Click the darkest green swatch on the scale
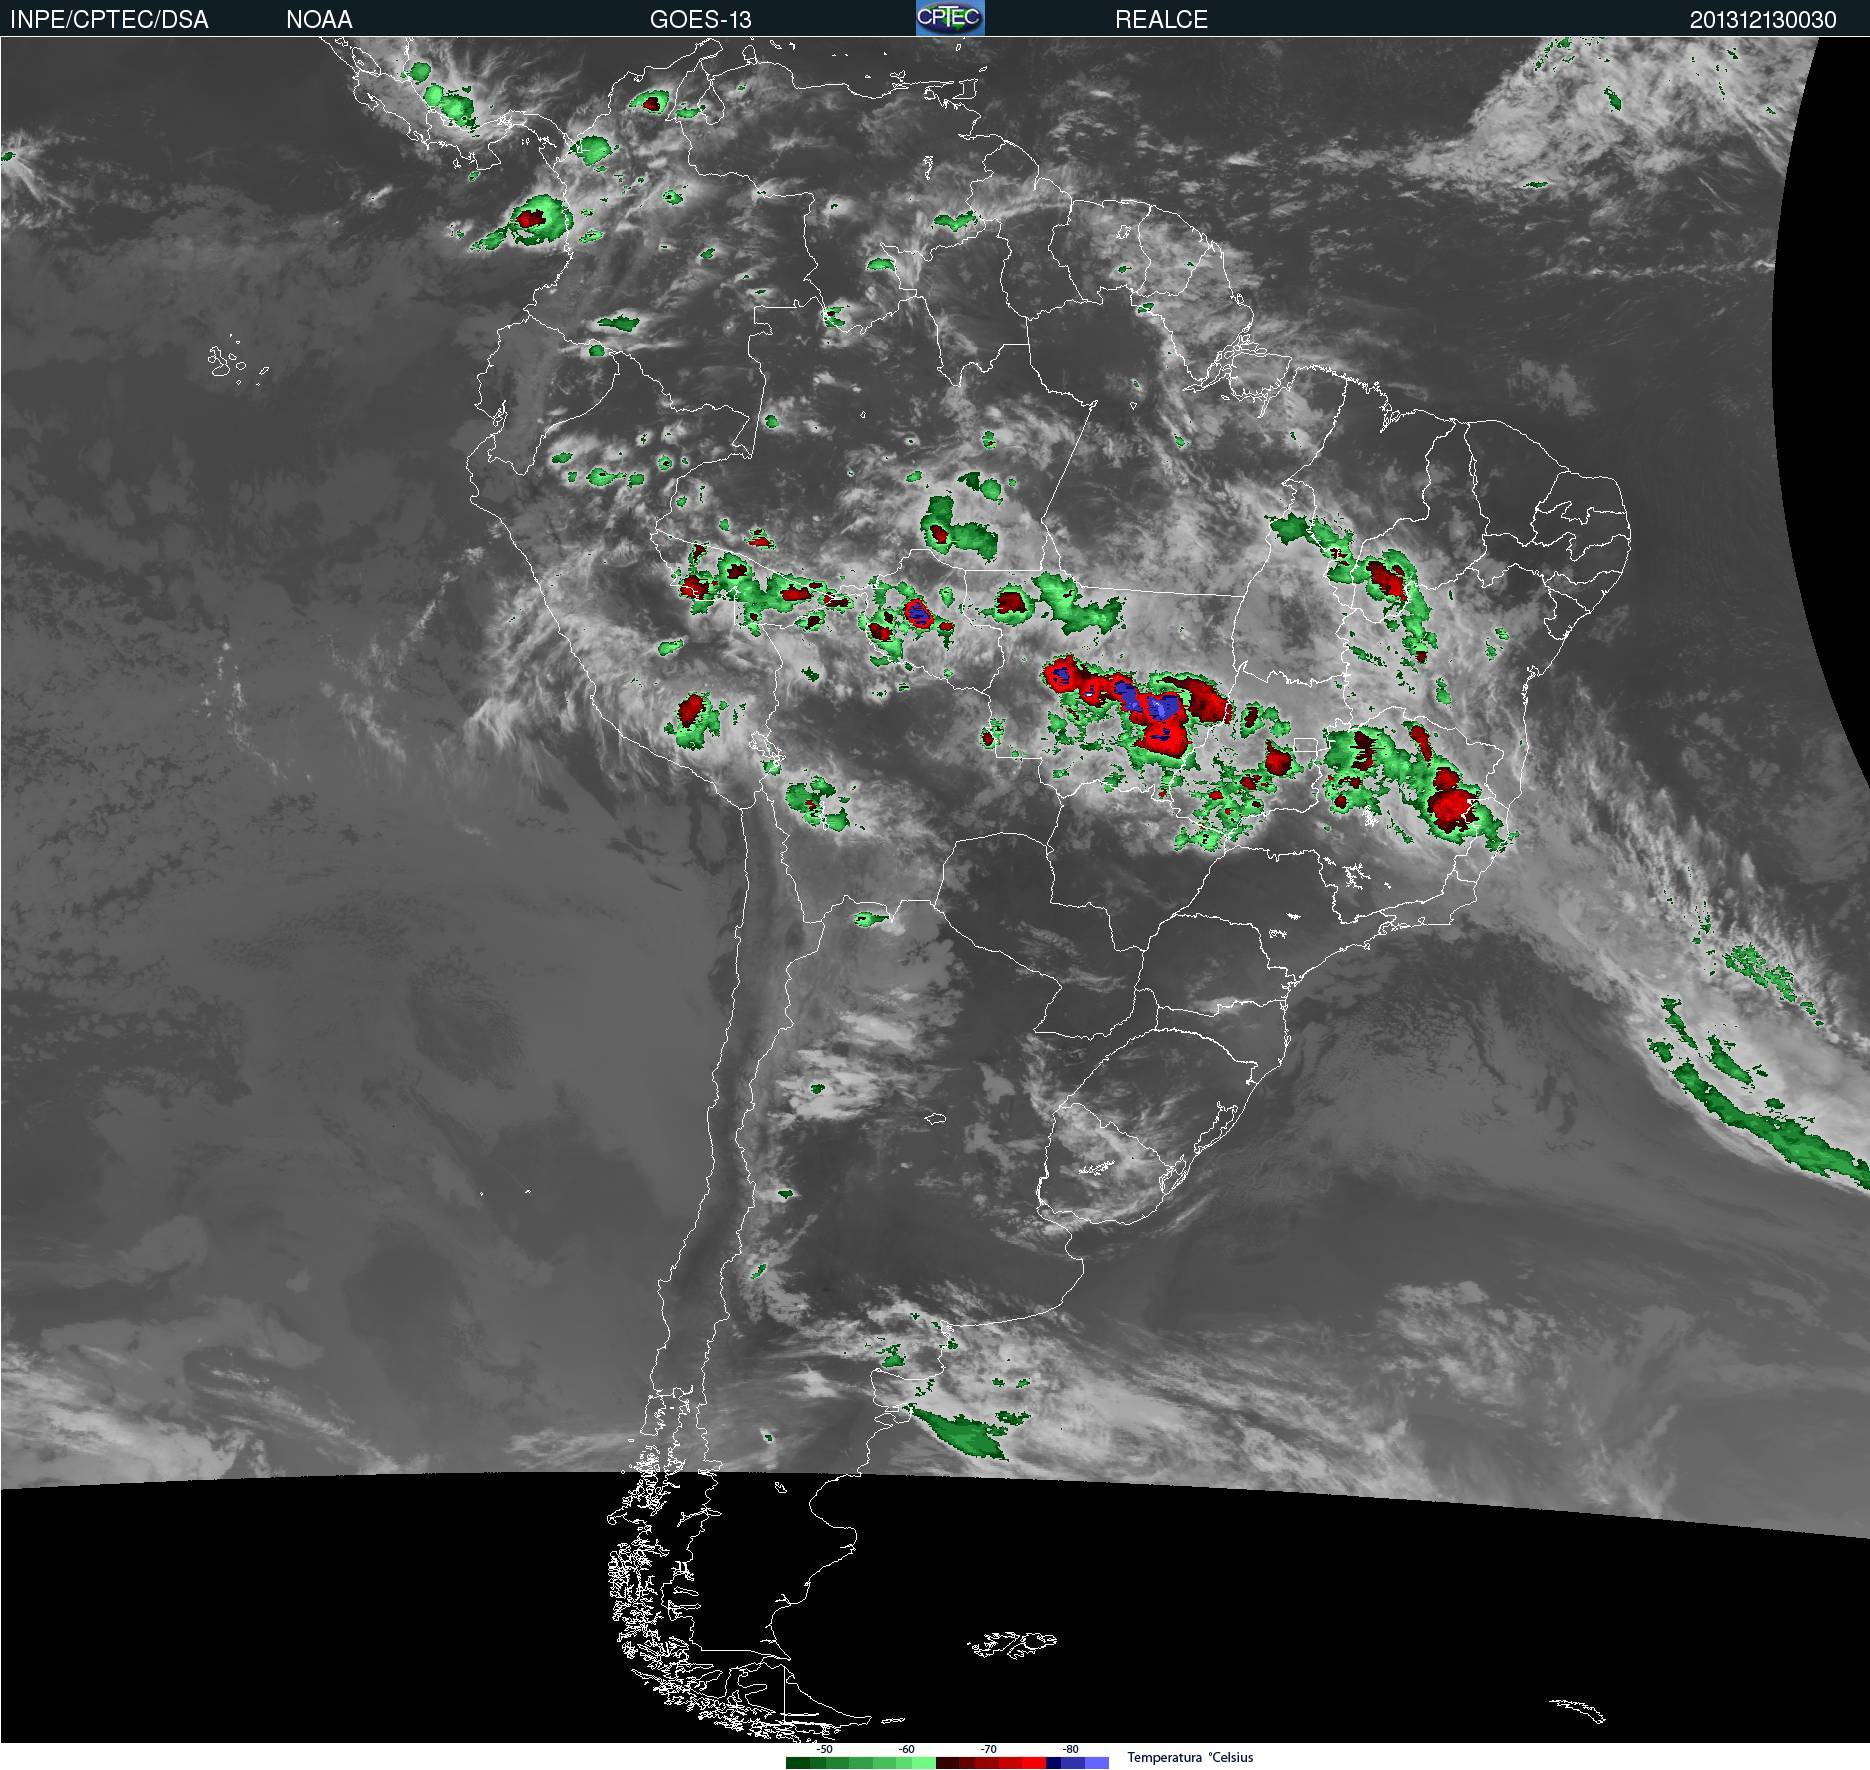 click(x=798, y=1763)
